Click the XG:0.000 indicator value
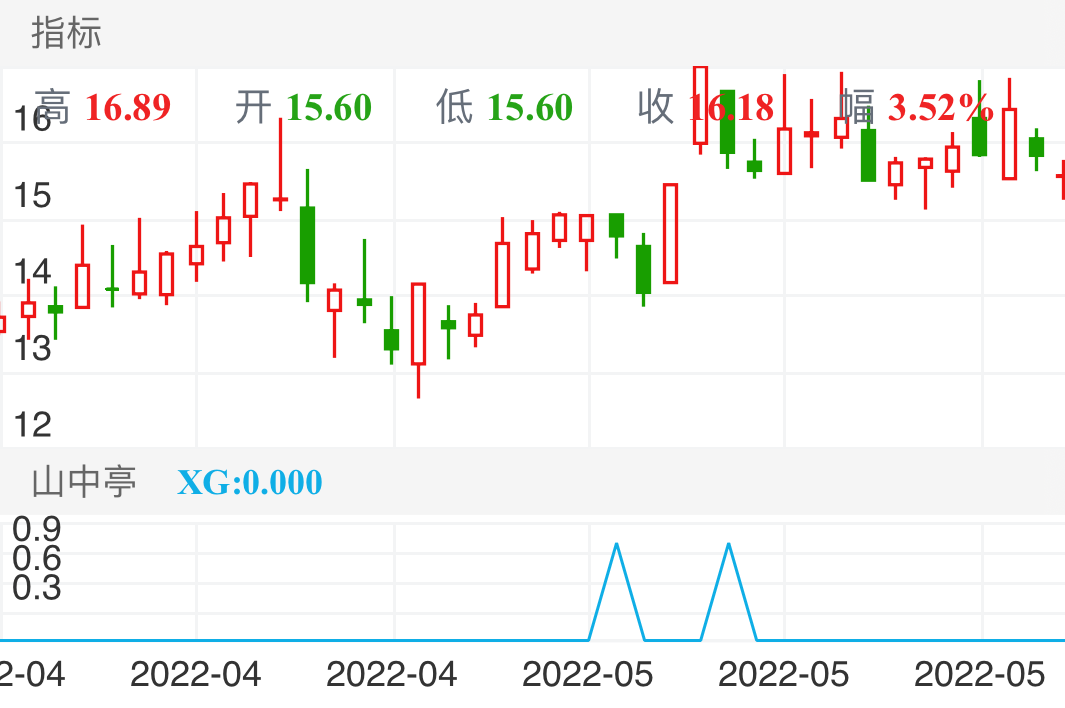The image size is (1065, 708). (250, 483)
